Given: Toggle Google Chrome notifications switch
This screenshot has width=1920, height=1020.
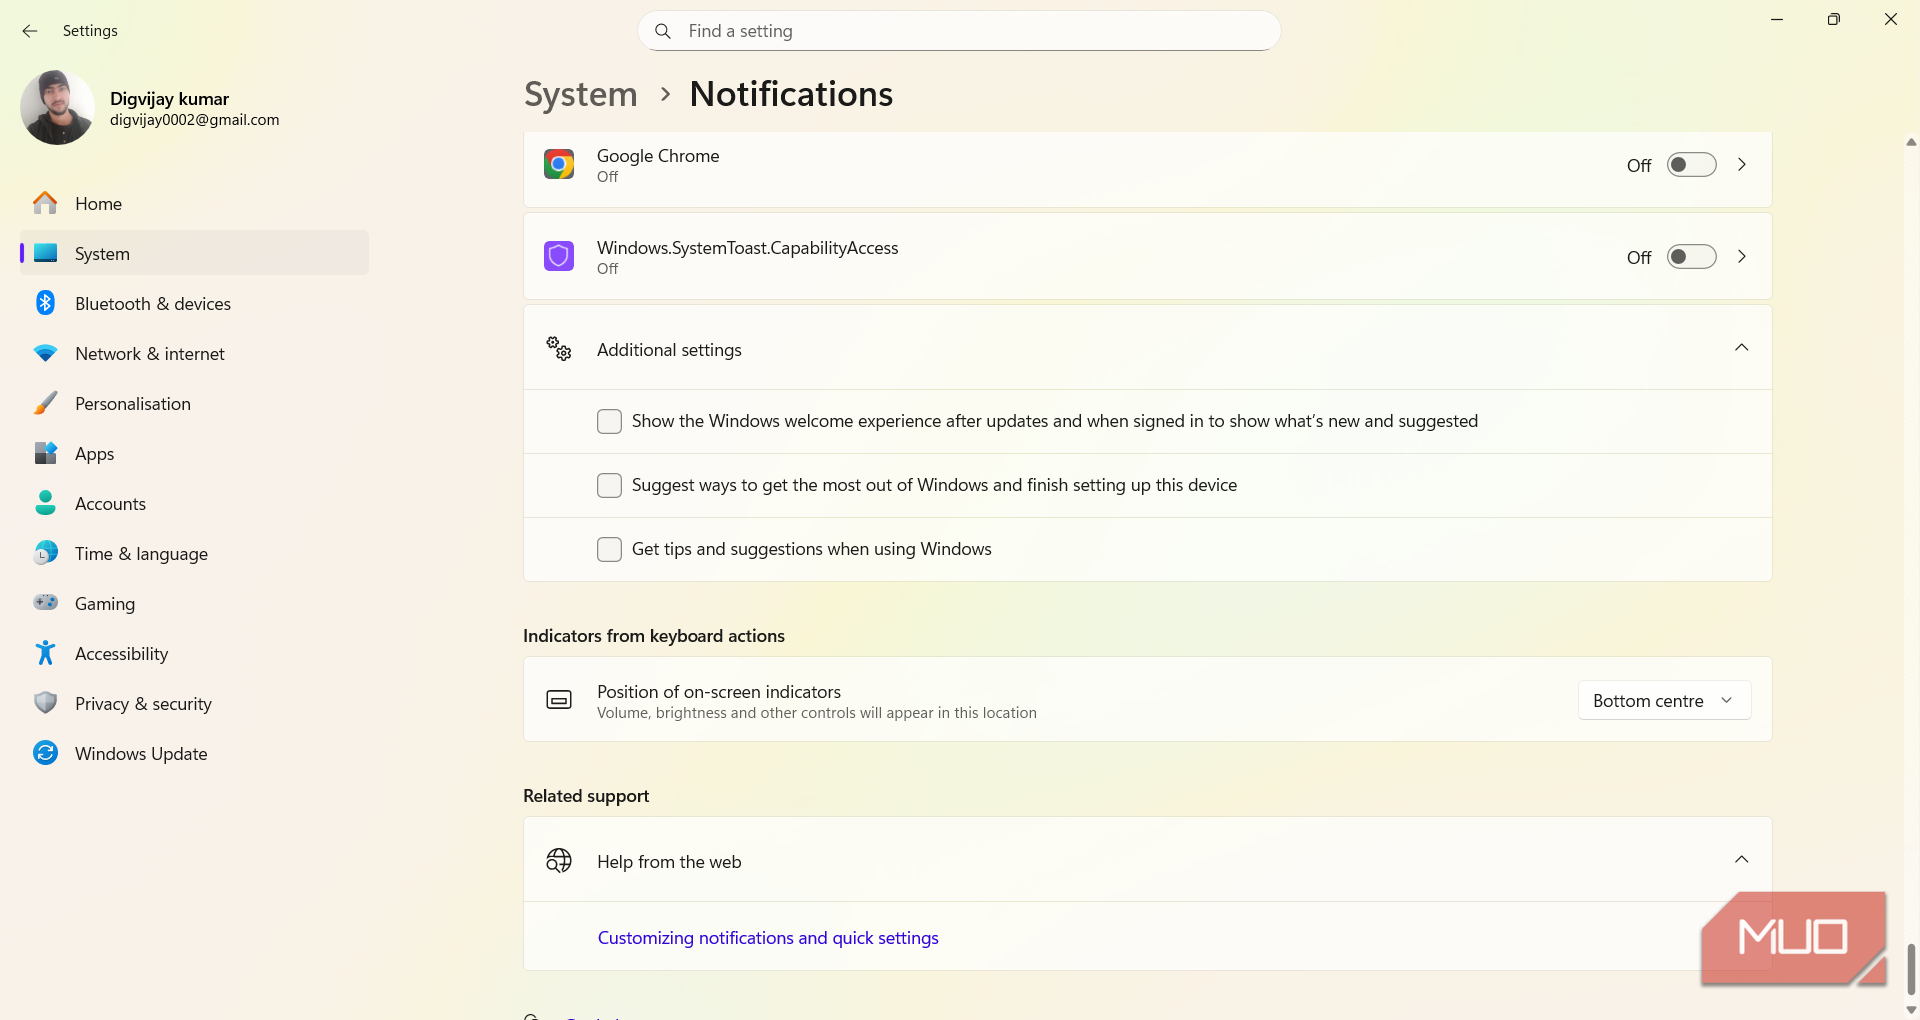Looking at the screenshot, I should pos(1691,165).
